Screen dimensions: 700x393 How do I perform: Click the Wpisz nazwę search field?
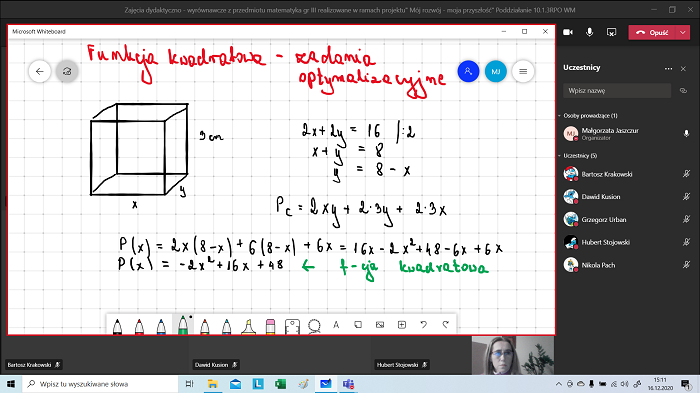tap(617, 91)
